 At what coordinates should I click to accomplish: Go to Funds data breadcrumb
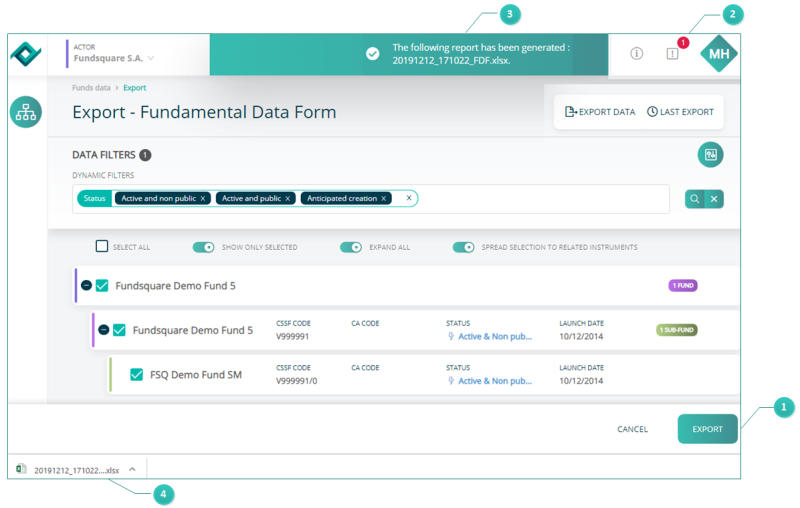91,88
